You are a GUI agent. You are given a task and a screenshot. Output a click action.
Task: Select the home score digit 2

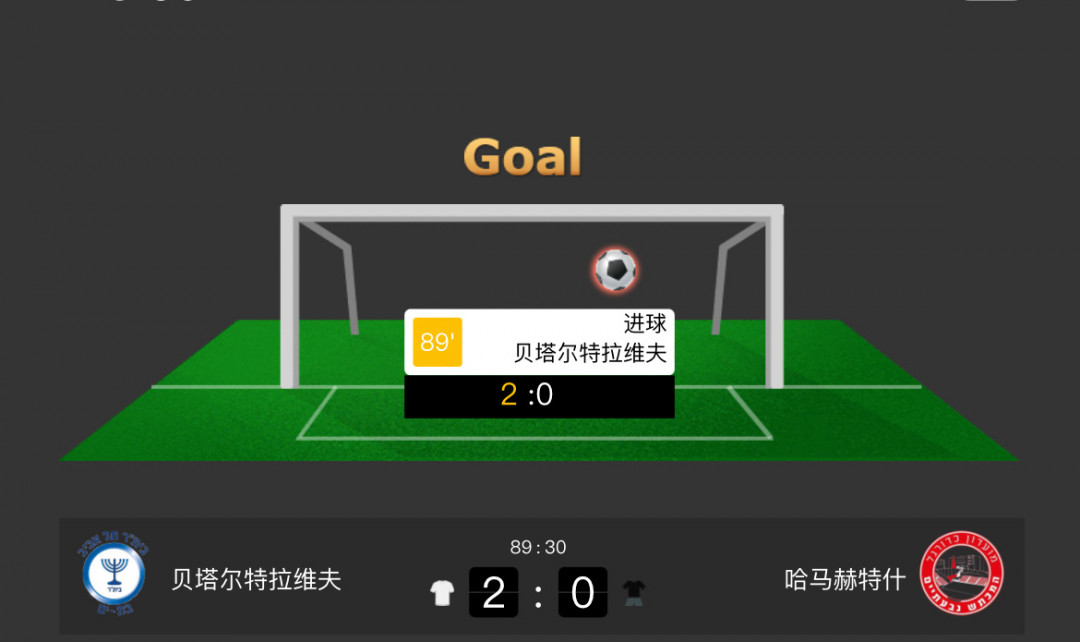[493, 592]
